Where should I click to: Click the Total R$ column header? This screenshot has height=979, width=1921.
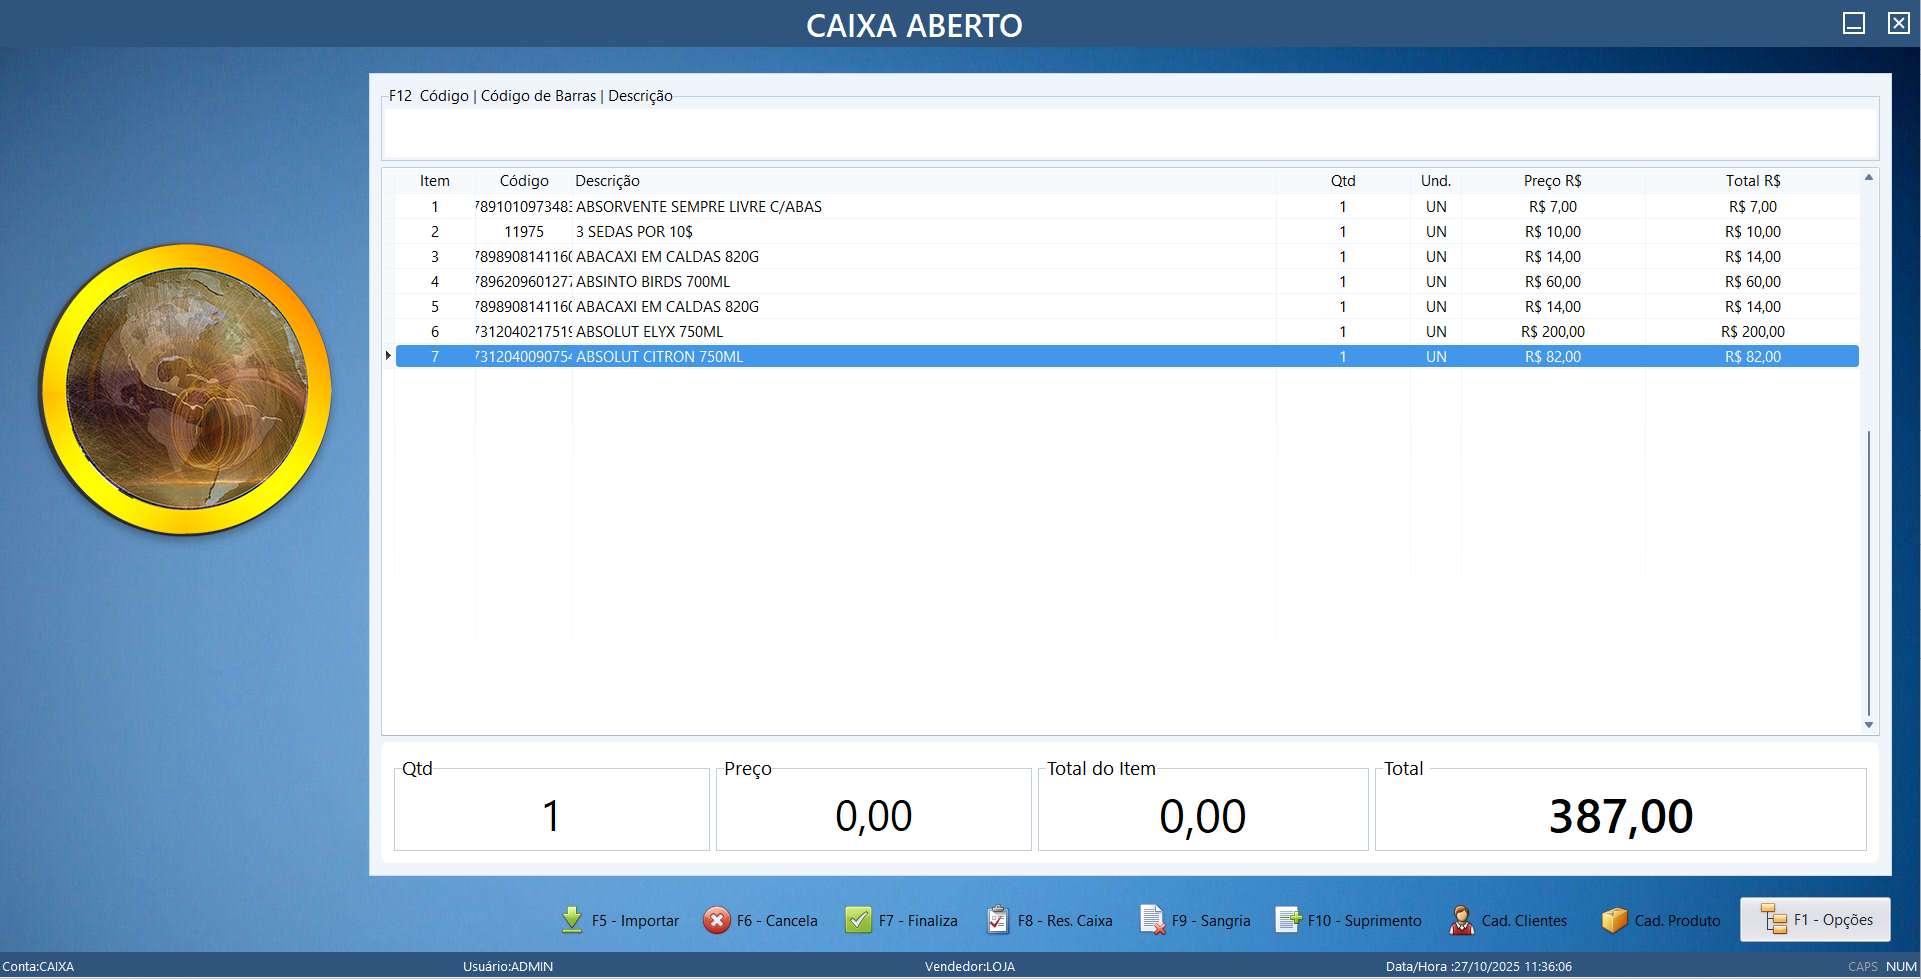pos(1752,181)
